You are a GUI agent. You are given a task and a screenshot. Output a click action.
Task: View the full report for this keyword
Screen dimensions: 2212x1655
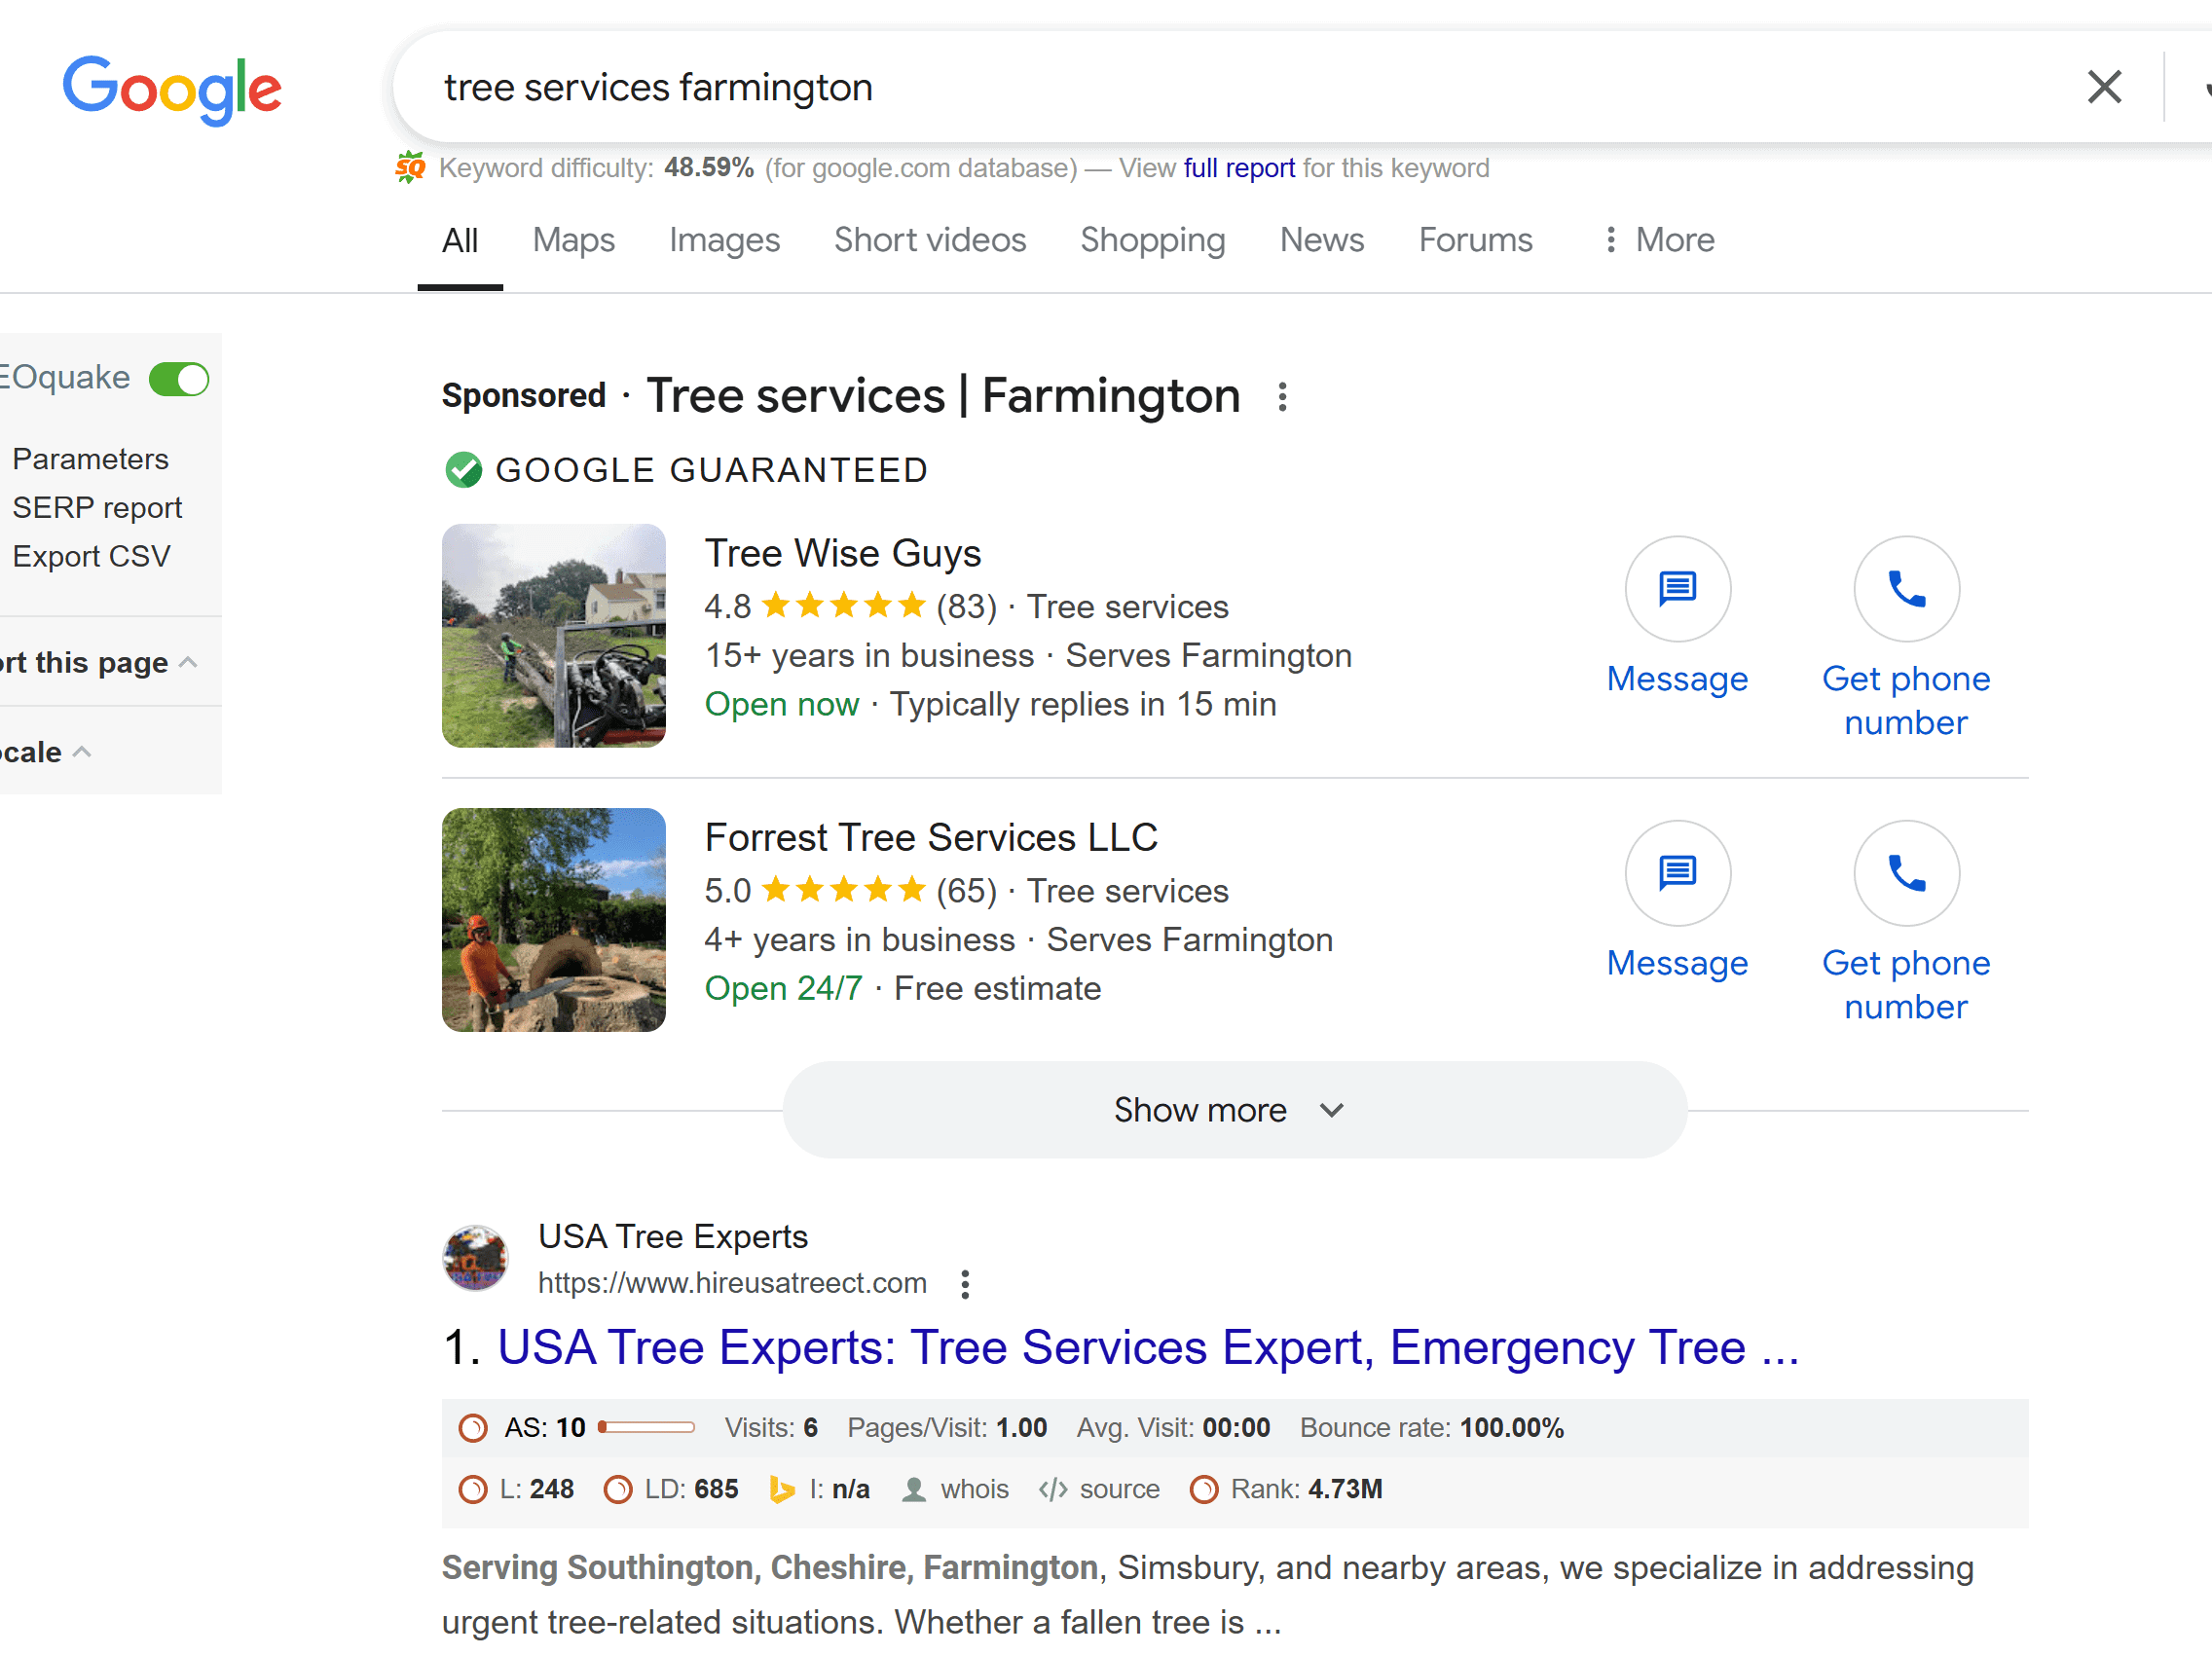(1238, 168)
